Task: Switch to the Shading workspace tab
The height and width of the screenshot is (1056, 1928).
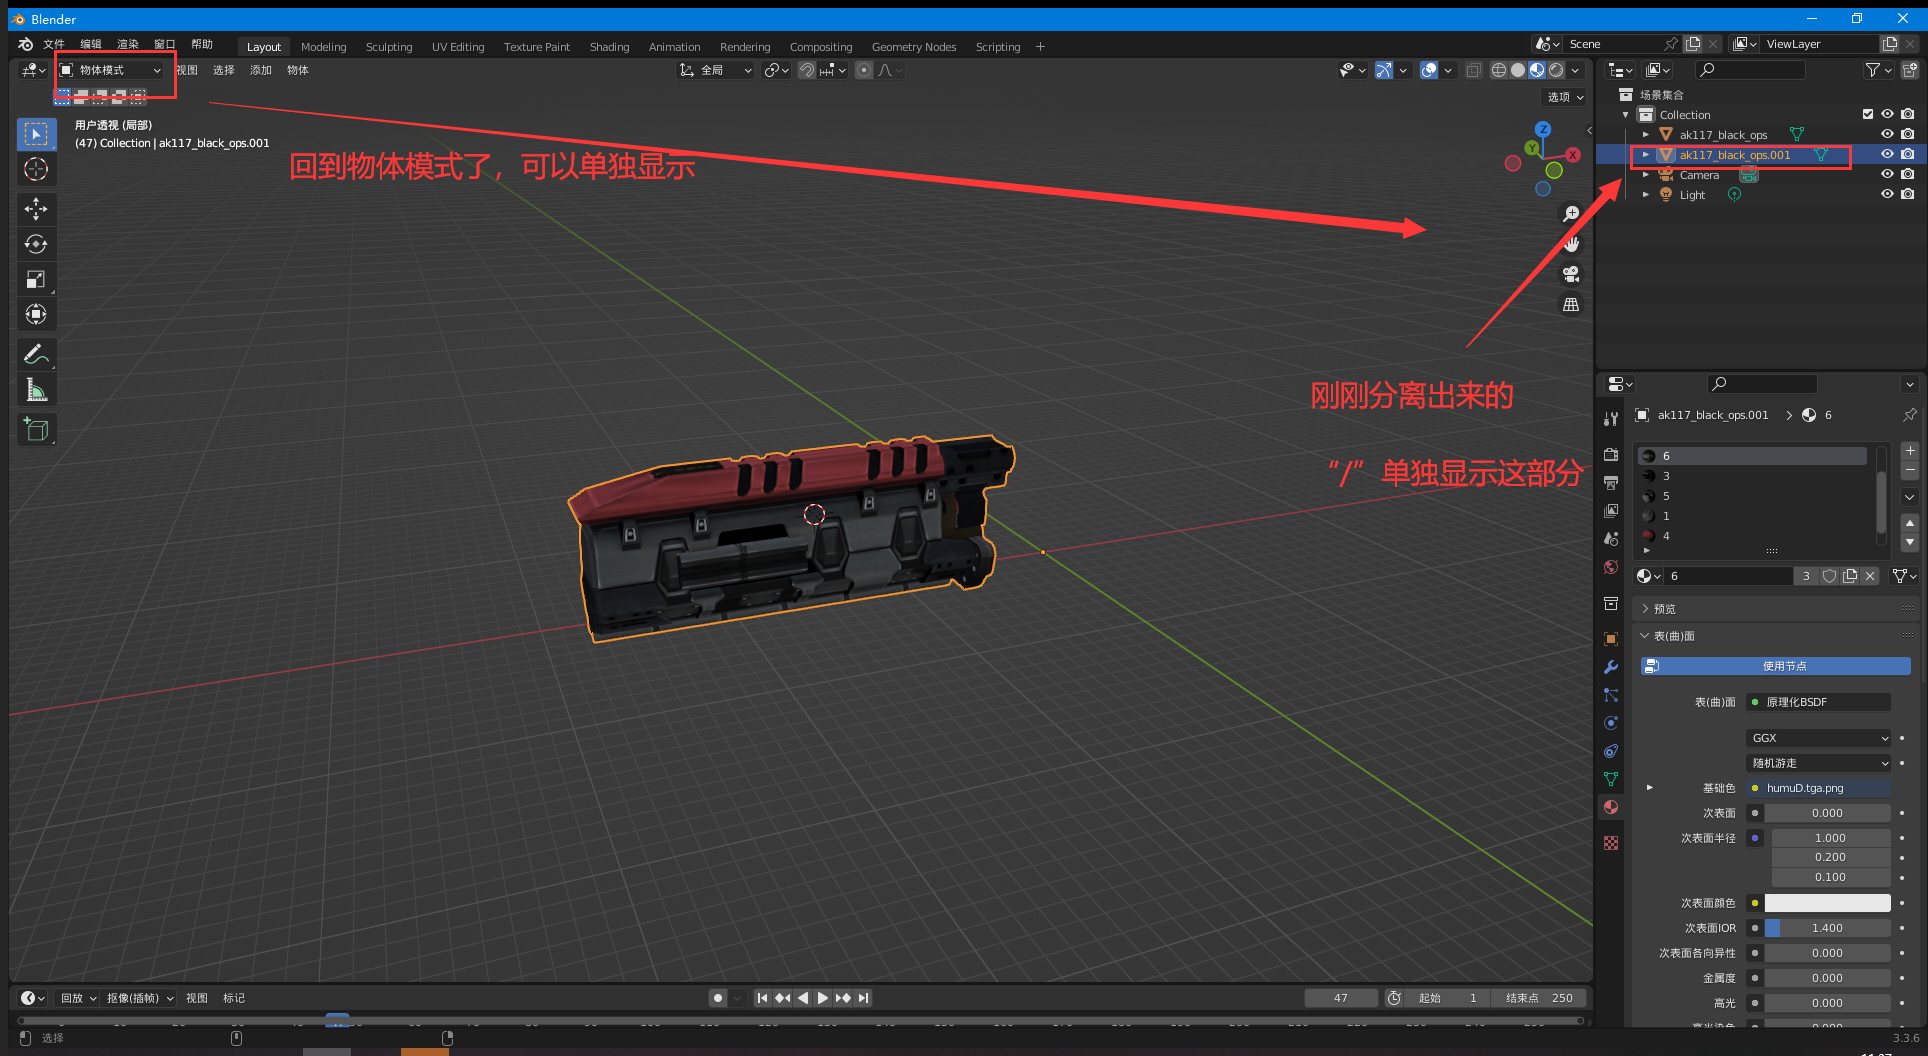Action: (x=609, y=47)
